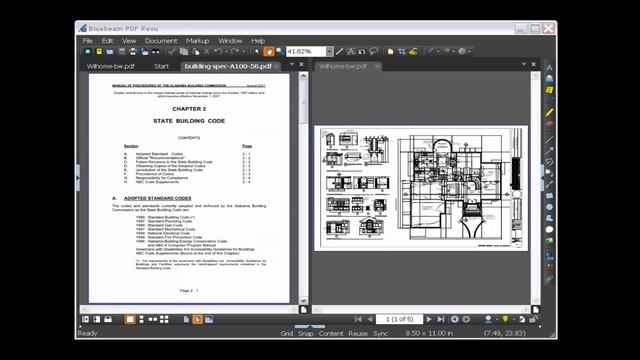
Task: Select the Lasso tool in the top toolbar
Action: pos(373,51)
